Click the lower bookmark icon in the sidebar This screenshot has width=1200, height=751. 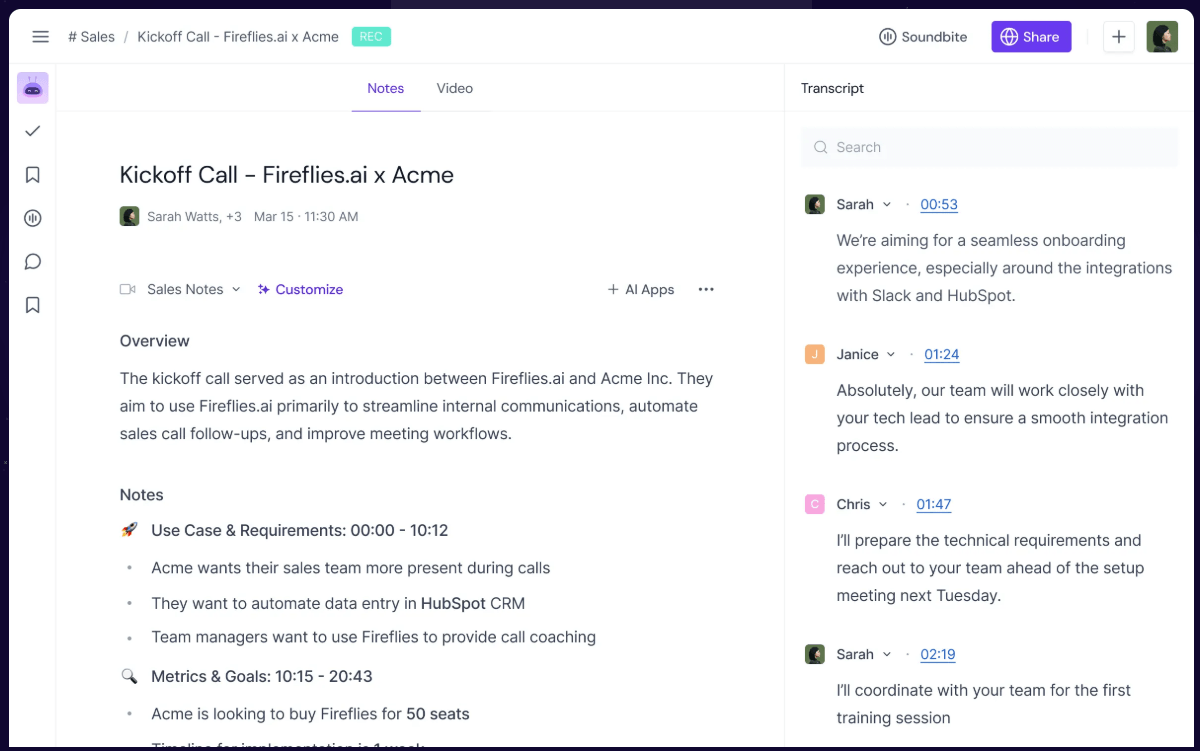point(33,305)
